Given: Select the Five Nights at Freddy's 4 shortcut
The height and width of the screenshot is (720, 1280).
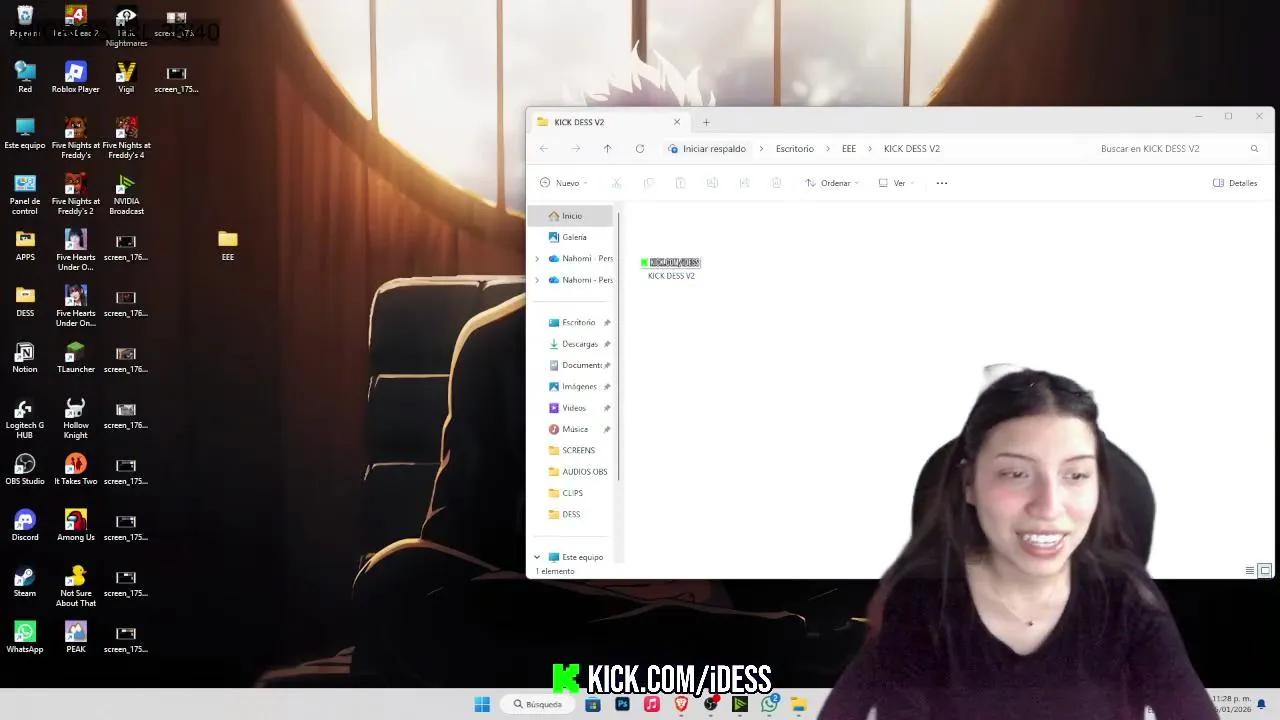Looking at the screenshot, I should [126, 139].
